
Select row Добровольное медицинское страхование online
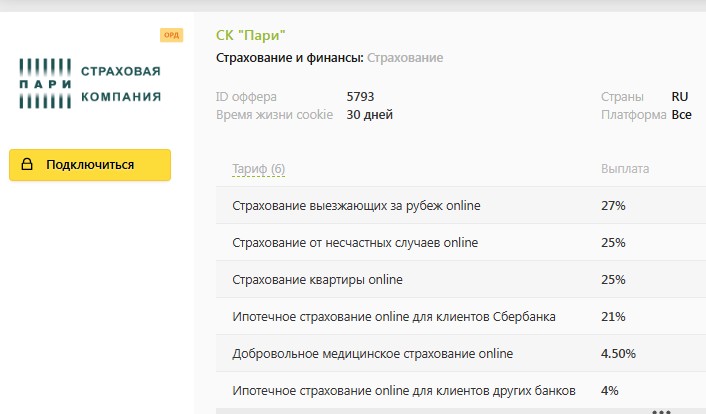[x=461, y=353]
